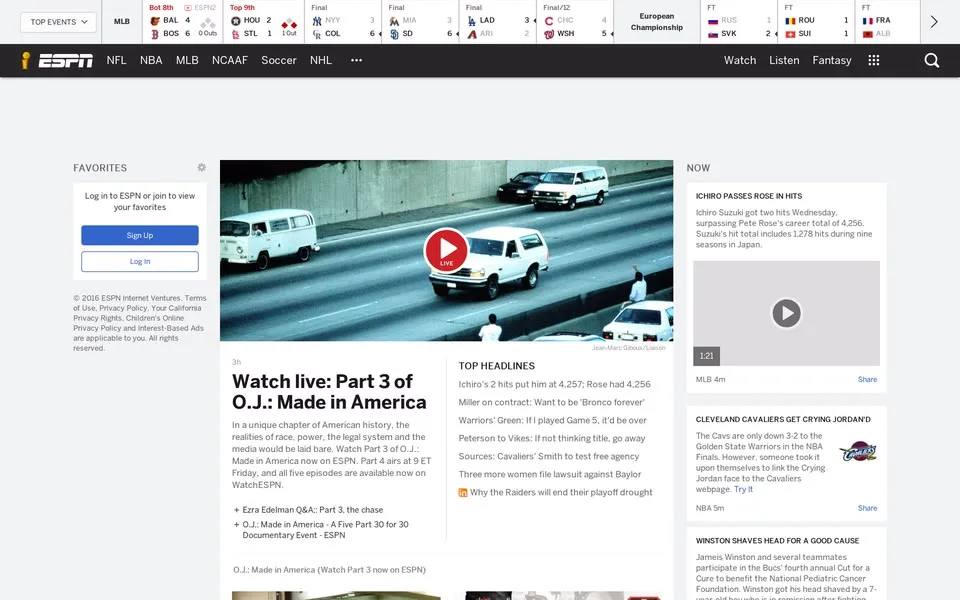Viewport: 960px width, 600px height.
Task: Click the ESPN logo
Action: pos(66,61)
